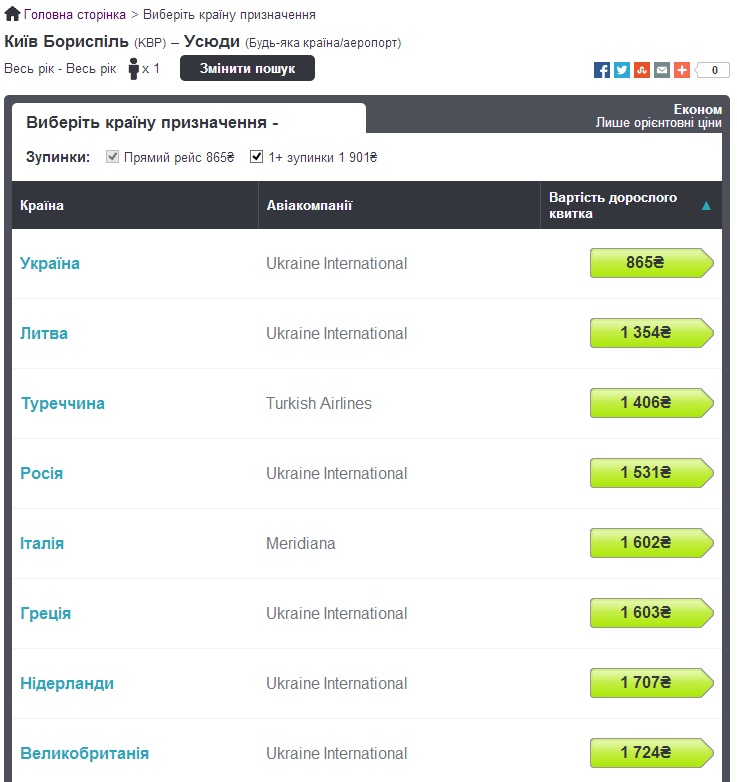Viewport: 737px width, 782px height.
Task: Click the share counter bubble
Action: (713, 70)
